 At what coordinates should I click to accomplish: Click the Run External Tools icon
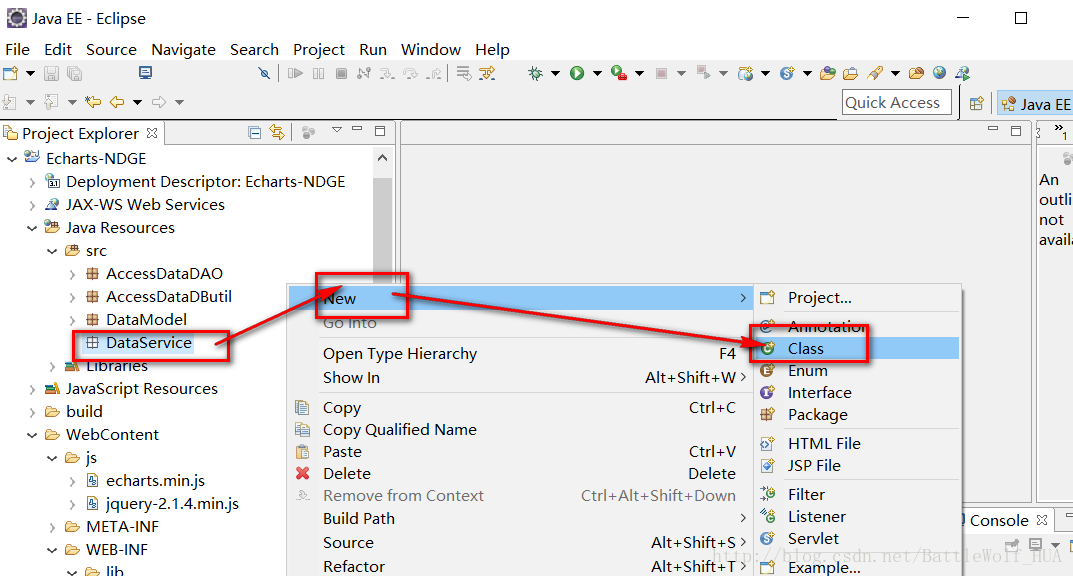pyautogui.click(x=619, y=73)
